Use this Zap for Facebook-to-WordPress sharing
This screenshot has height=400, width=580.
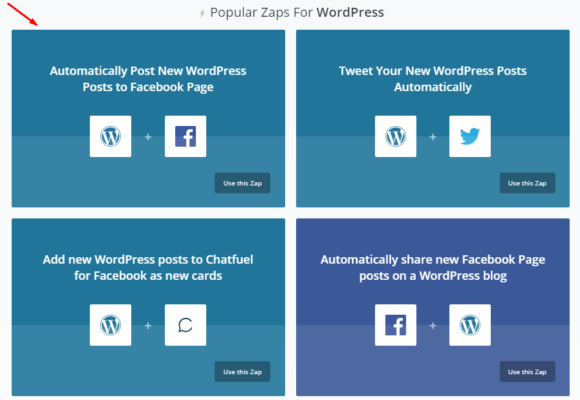coord(527,372)
